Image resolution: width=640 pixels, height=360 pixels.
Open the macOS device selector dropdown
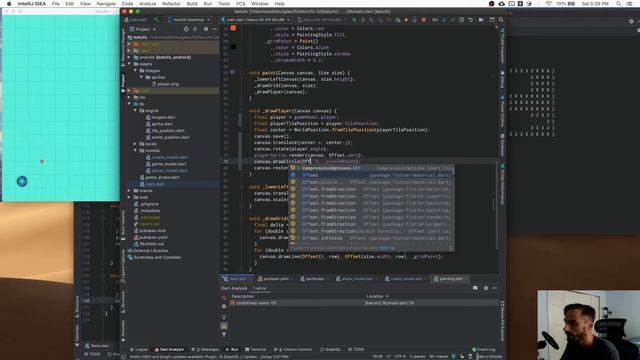(189, 20)
